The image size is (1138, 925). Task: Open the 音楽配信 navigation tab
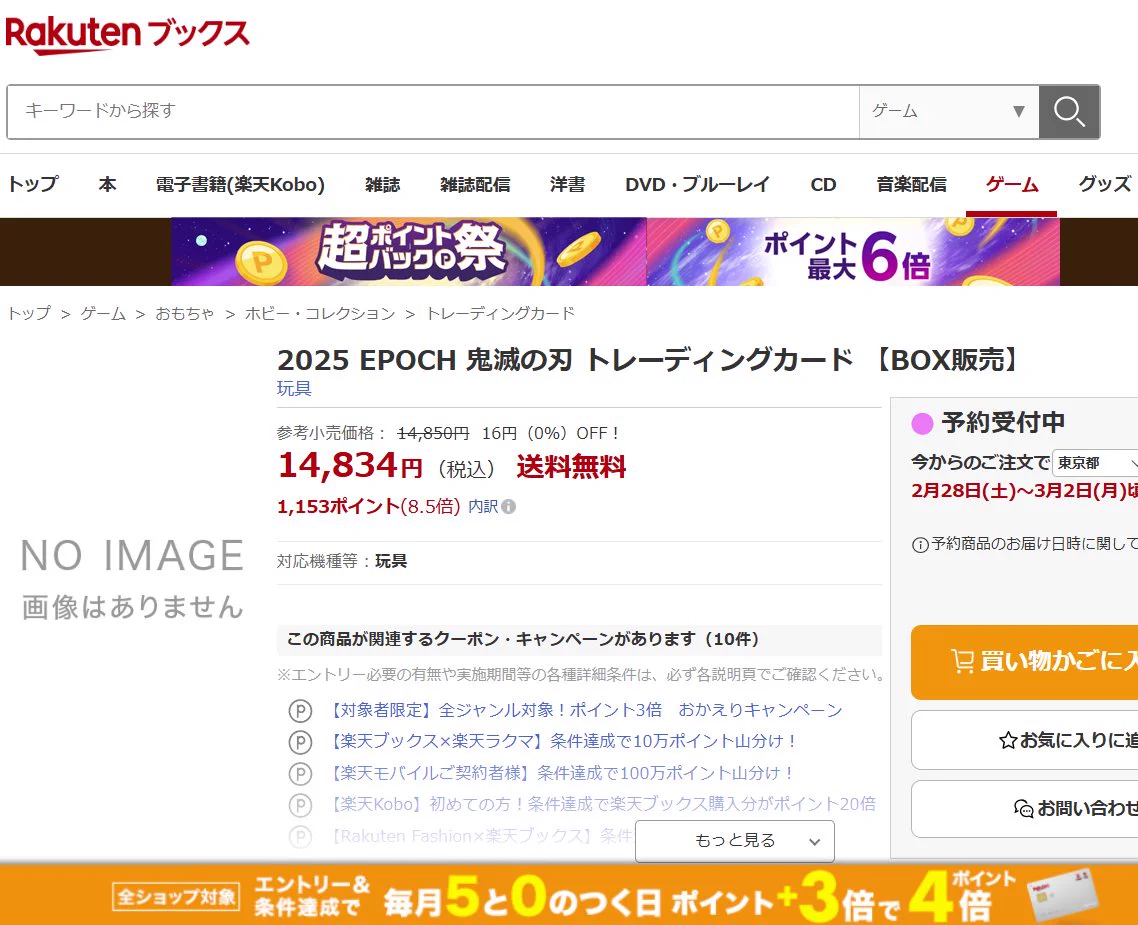(x=912, y=184)
